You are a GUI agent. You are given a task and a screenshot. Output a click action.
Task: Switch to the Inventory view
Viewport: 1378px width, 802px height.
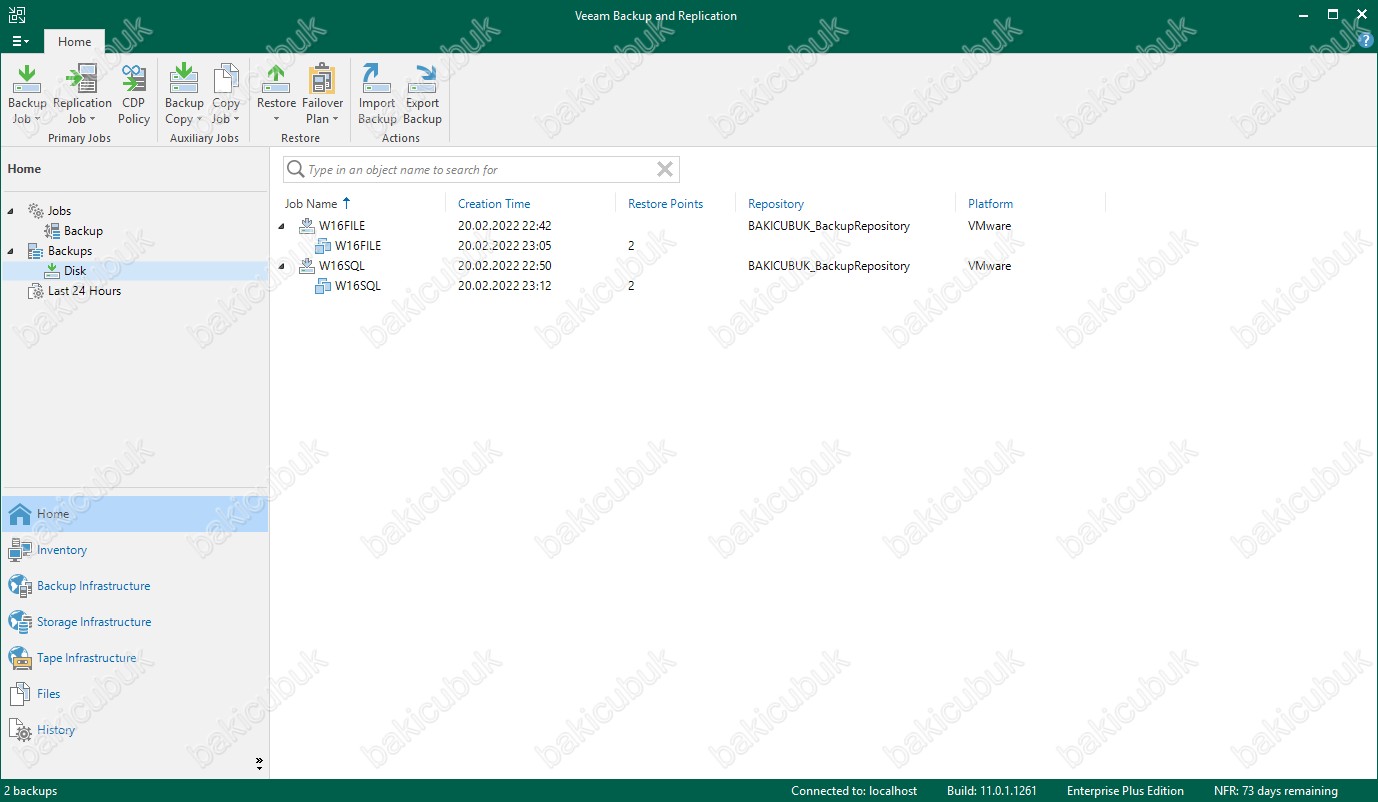[x=134, y=550]
